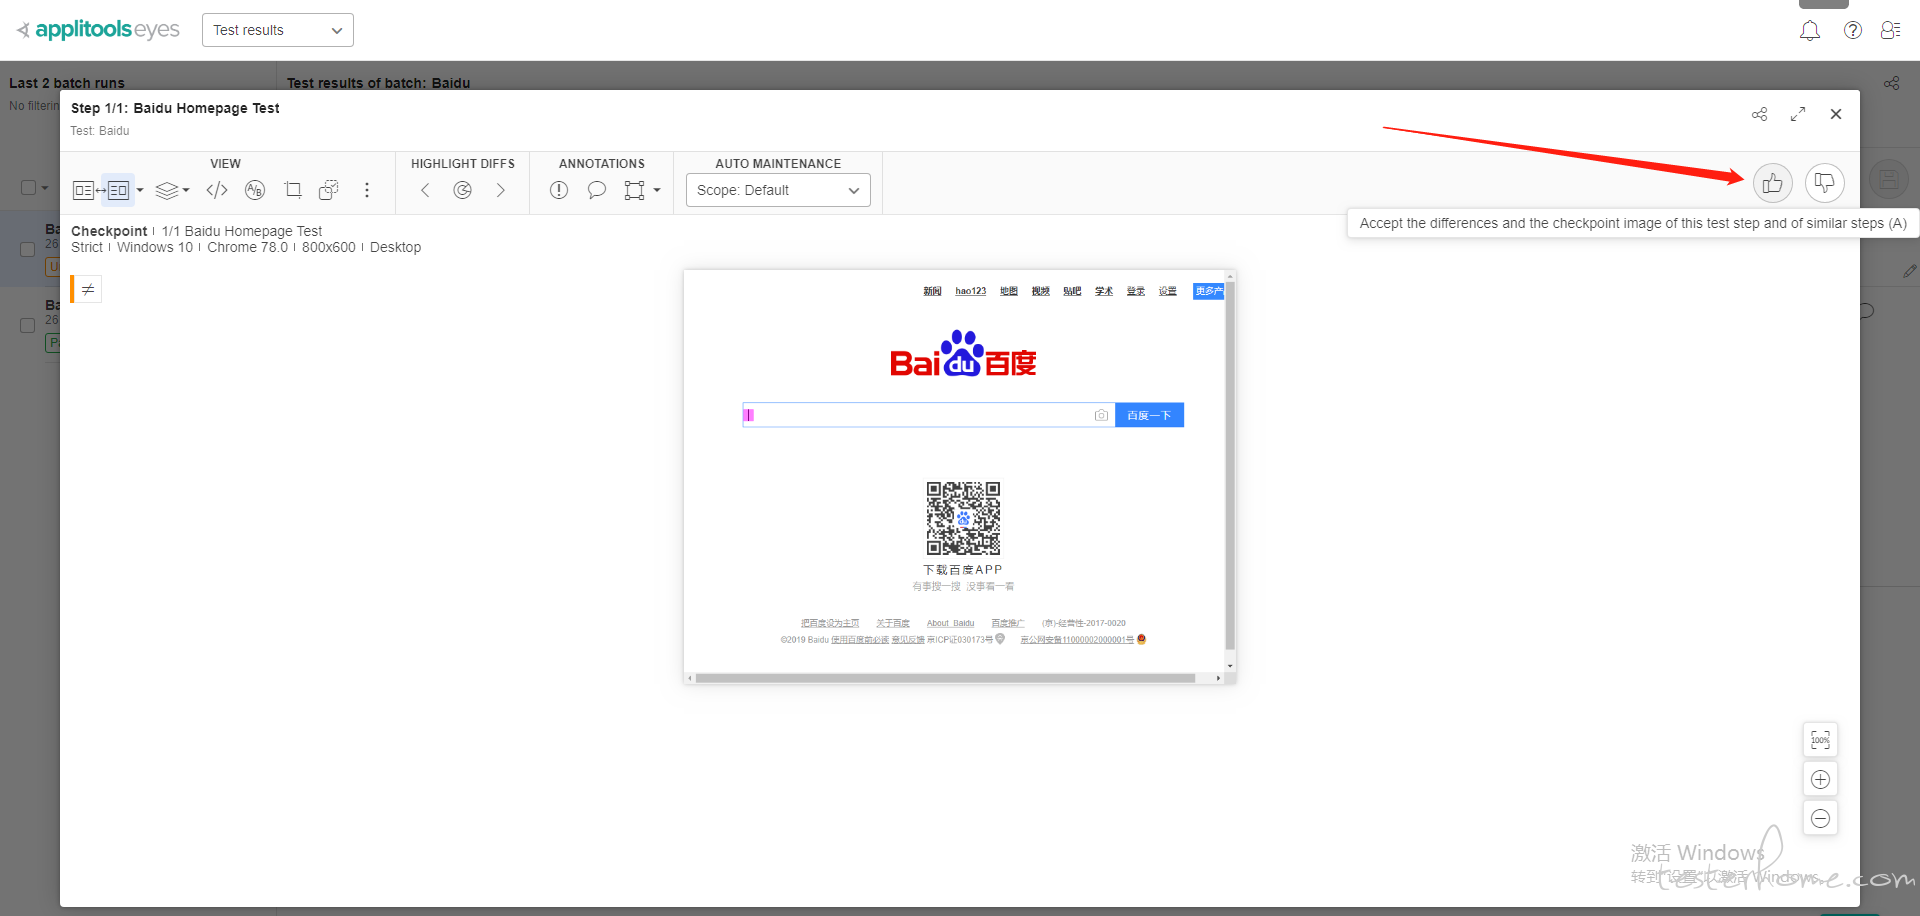Toggle the highlight diffs radar icon
This screenshot has width=1920, height=916.
(463, 190)
